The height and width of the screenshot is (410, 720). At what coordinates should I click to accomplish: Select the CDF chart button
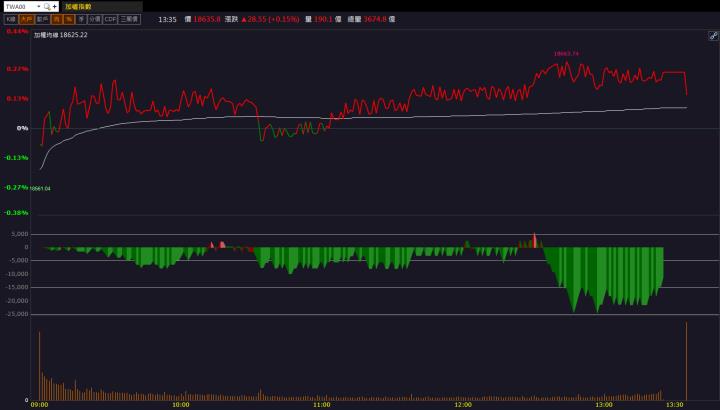point(110,19)
